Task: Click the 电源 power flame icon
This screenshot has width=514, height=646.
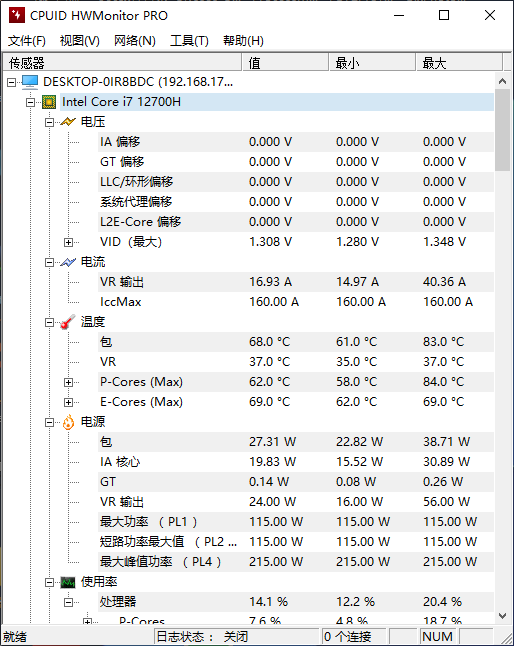Action: click(x=68, y=422)
